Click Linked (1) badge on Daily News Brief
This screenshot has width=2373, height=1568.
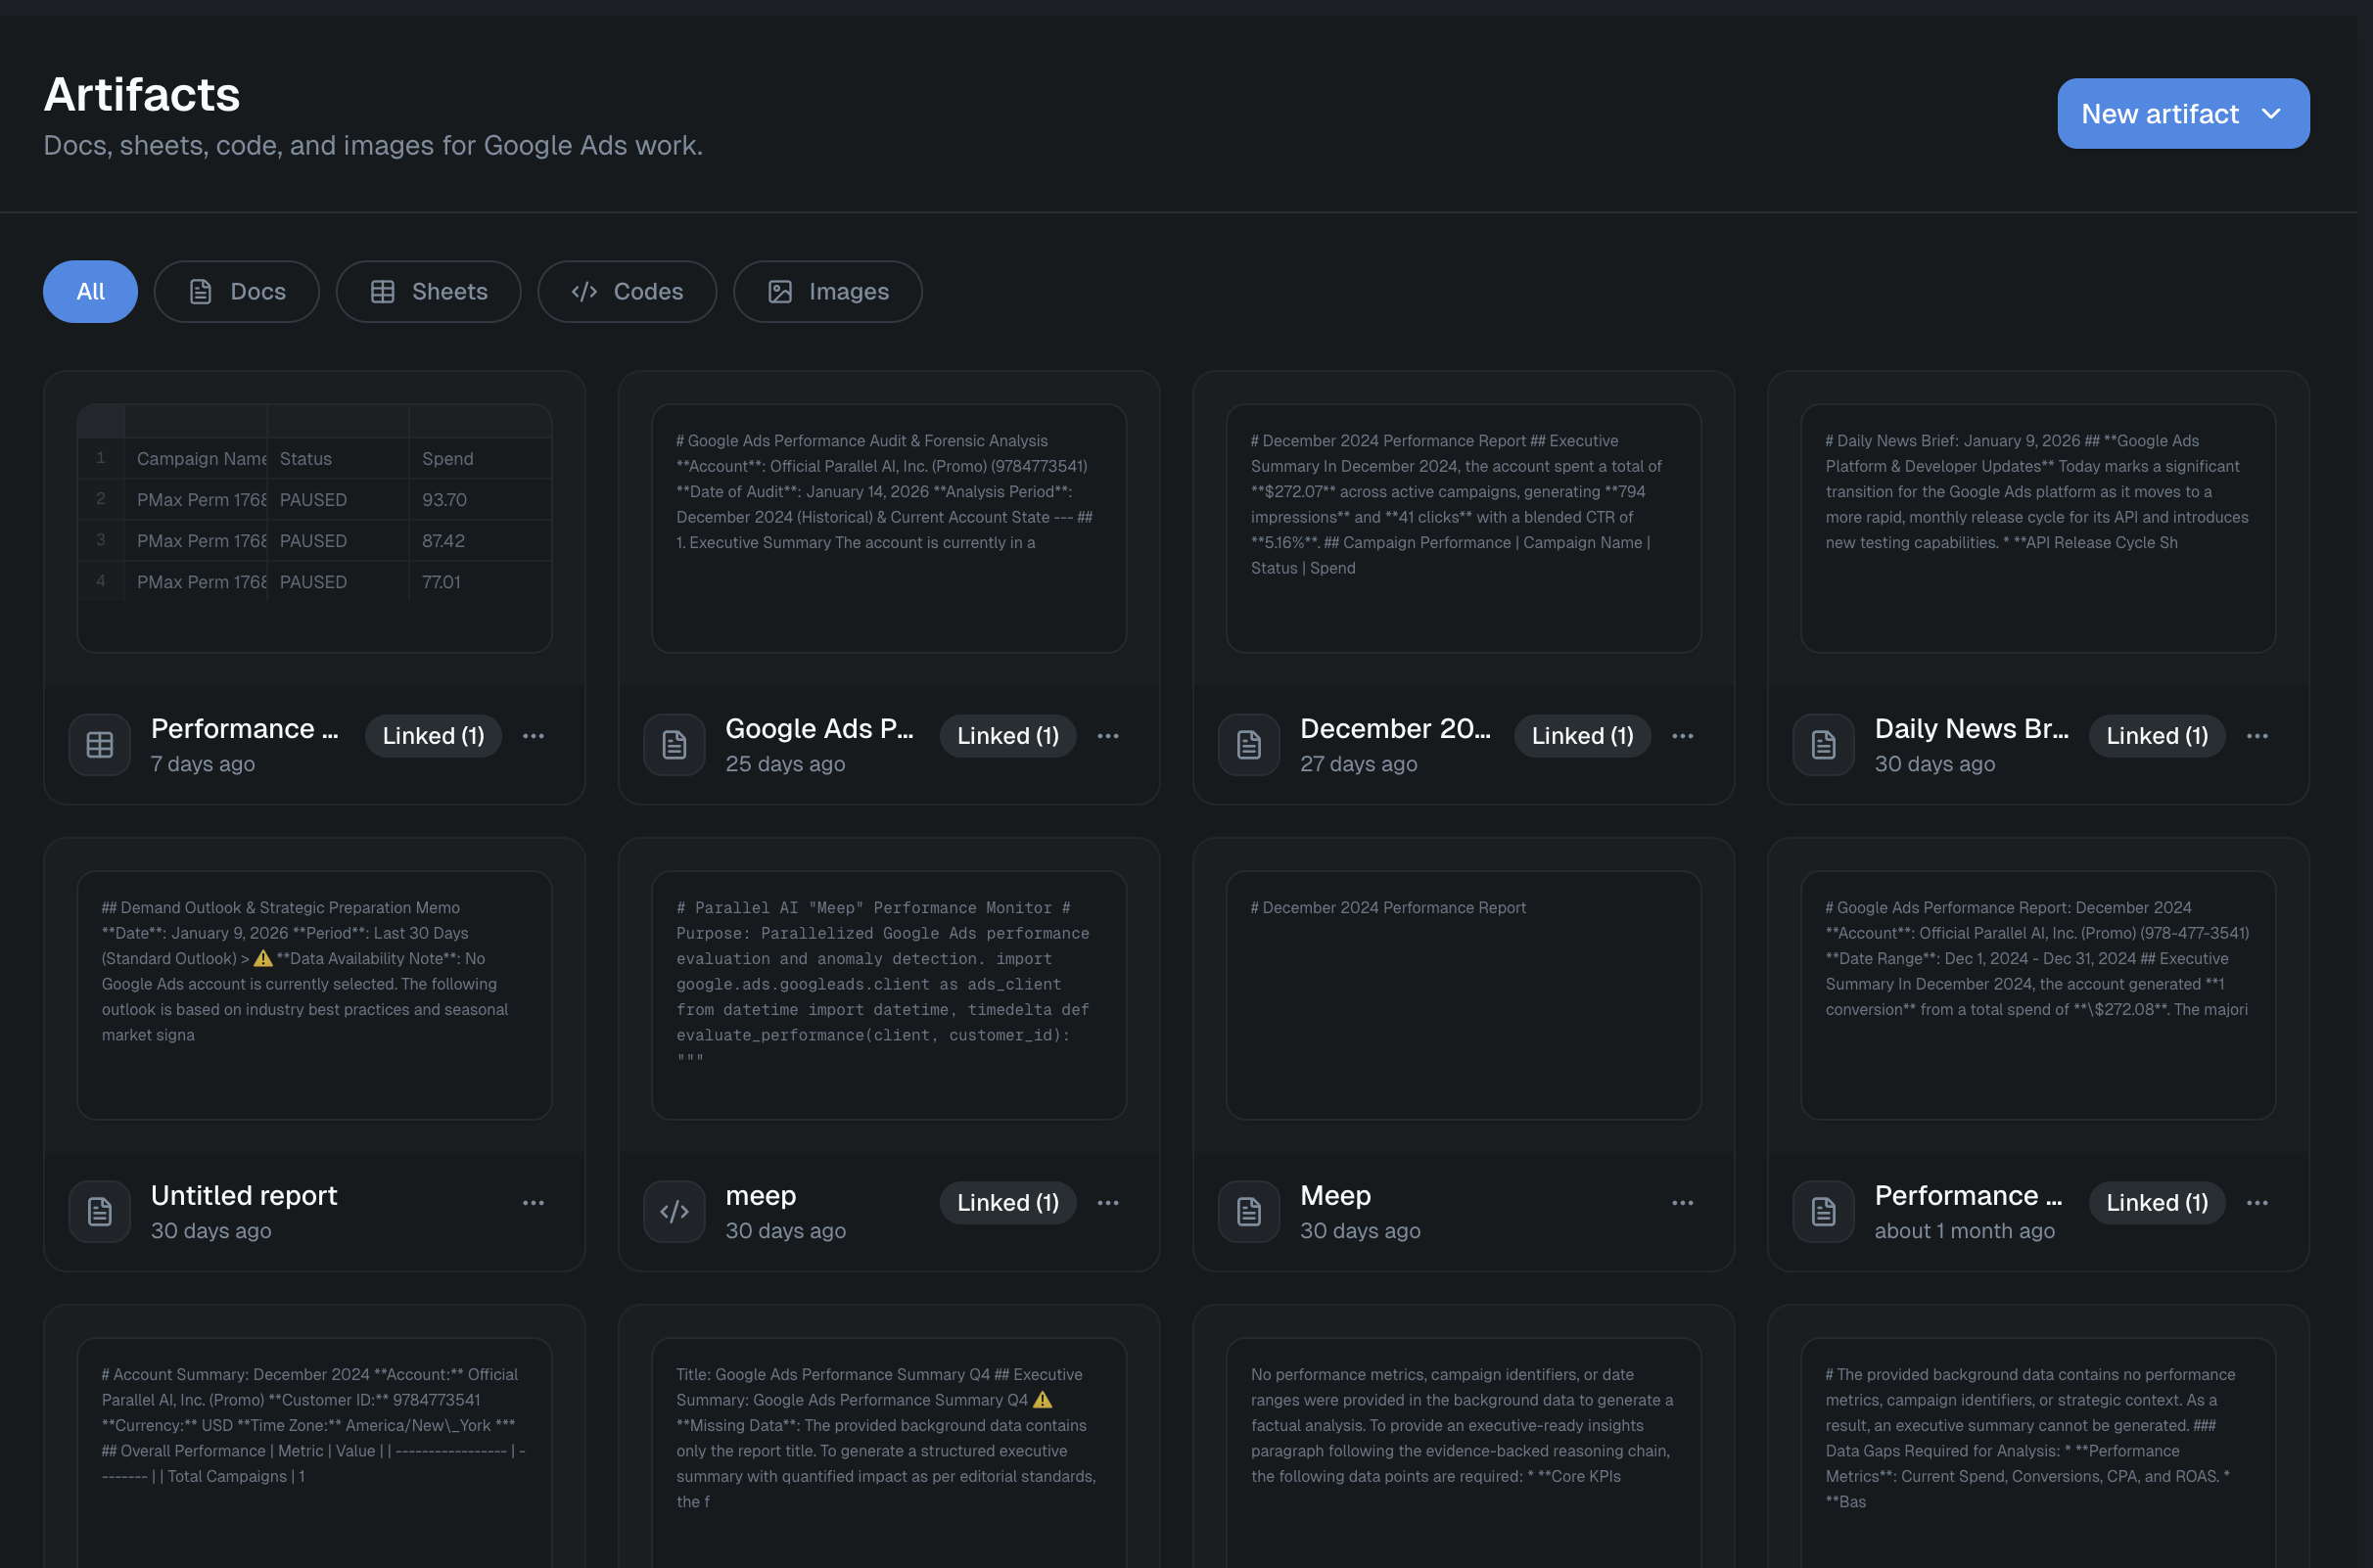pos(2157,736)
